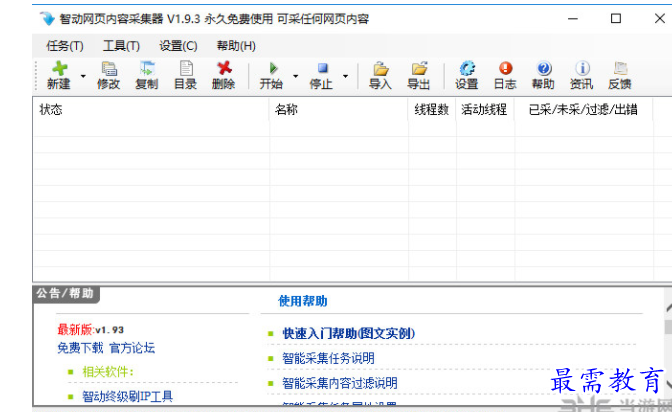Open the 设置(C) menu
This screenshot has height=412, width=672.
tap(178, 45)
